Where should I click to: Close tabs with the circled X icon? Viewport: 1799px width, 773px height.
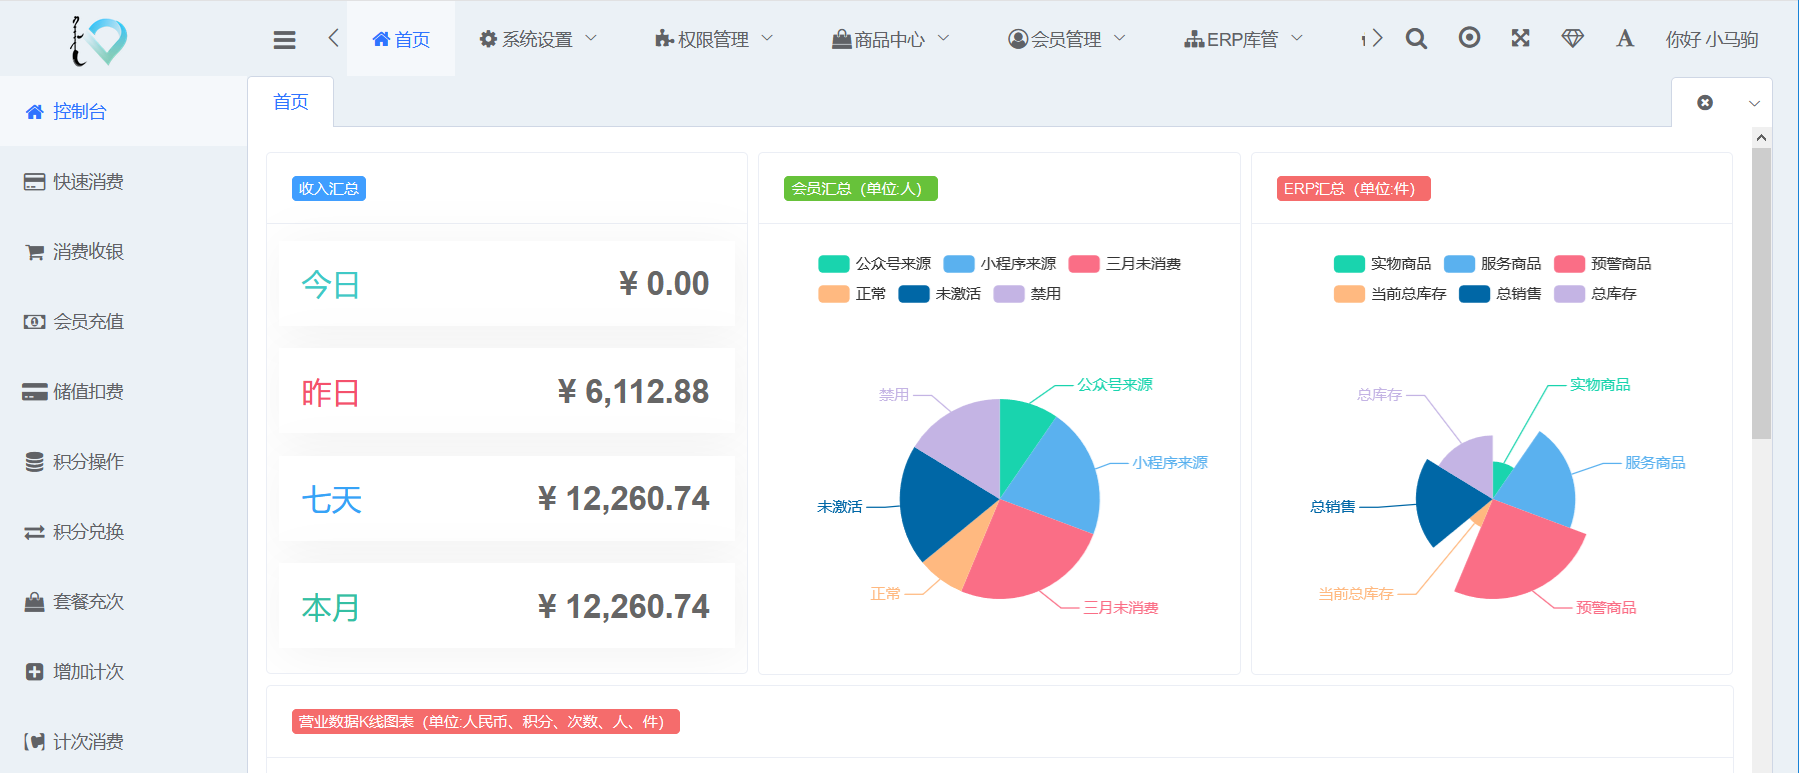pos(1705,102)
